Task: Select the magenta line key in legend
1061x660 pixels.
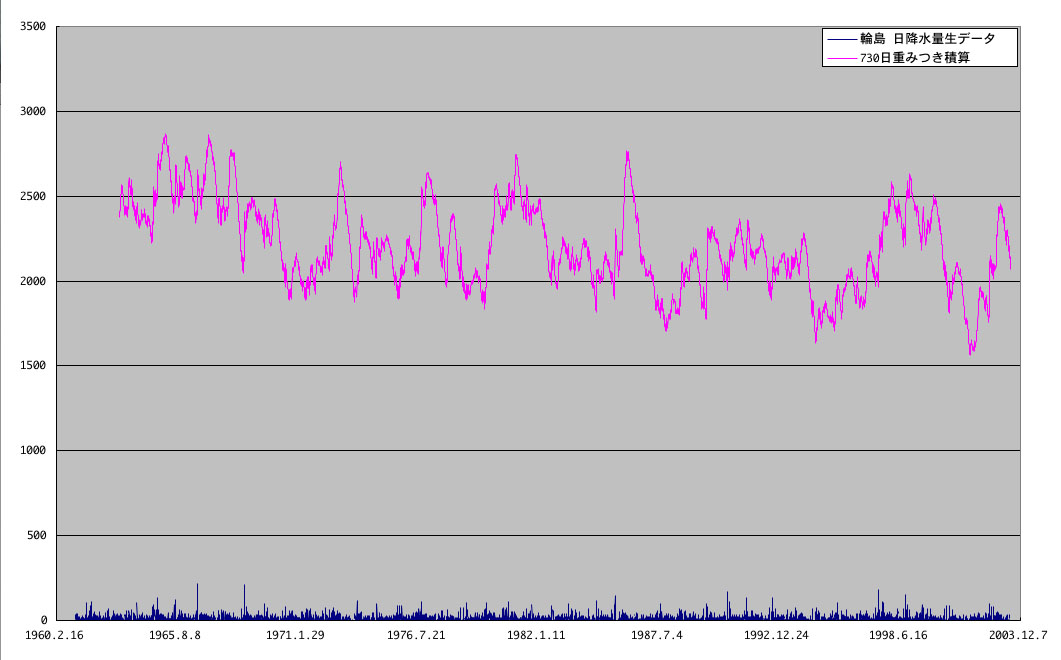Action: pyautogui.click(x=842, y=59)
